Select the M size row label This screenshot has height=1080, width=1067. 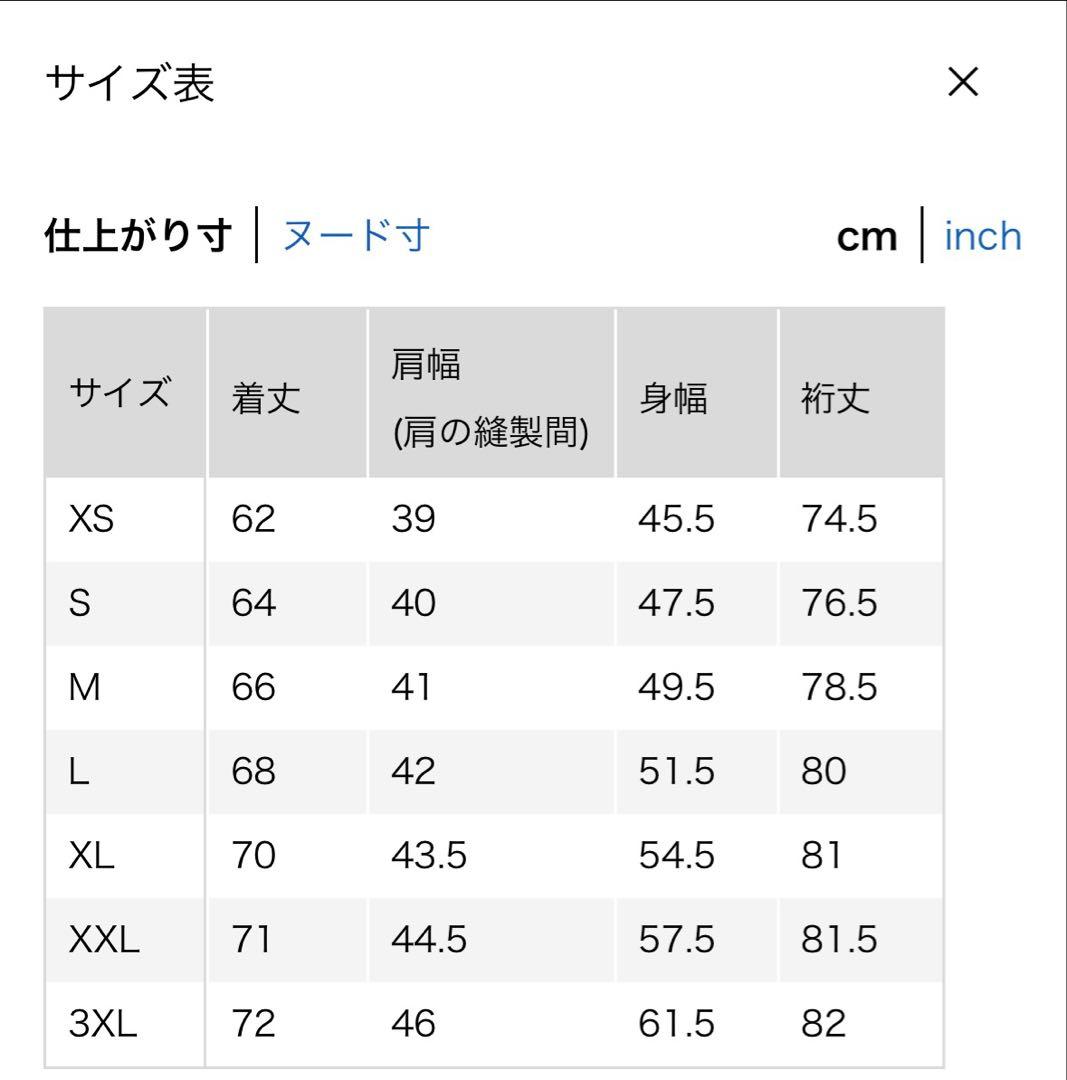tap(85, 687)
